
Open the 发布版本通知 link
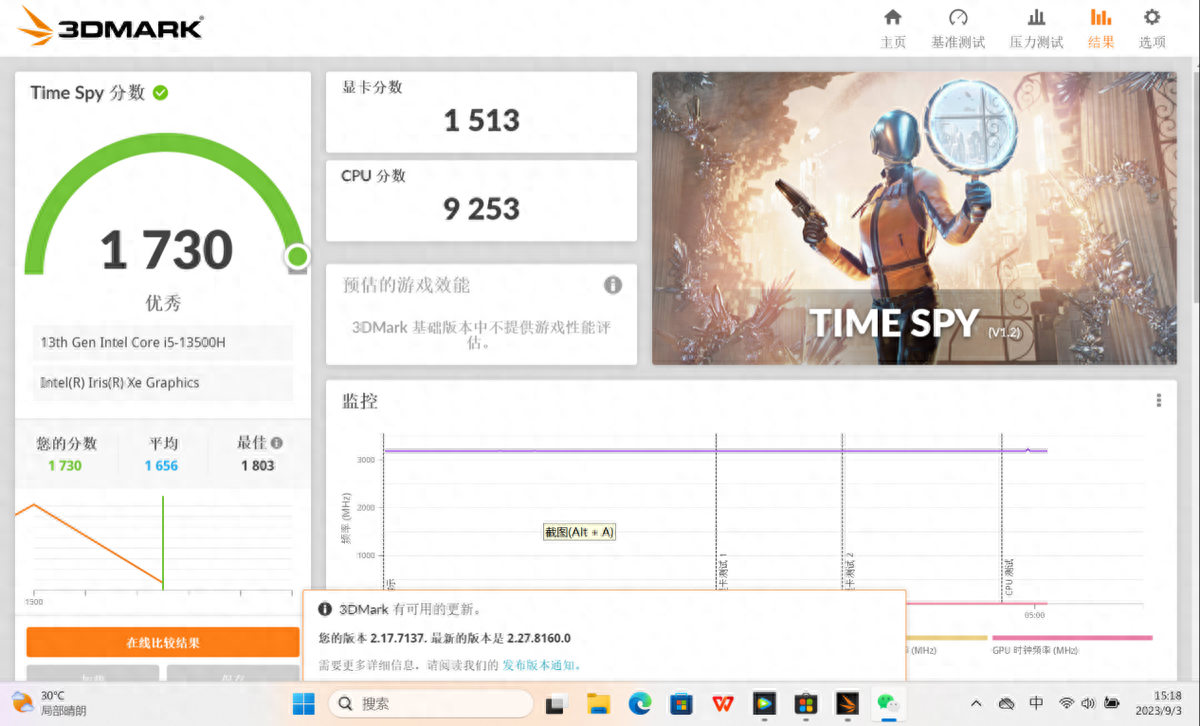point(539,665)
